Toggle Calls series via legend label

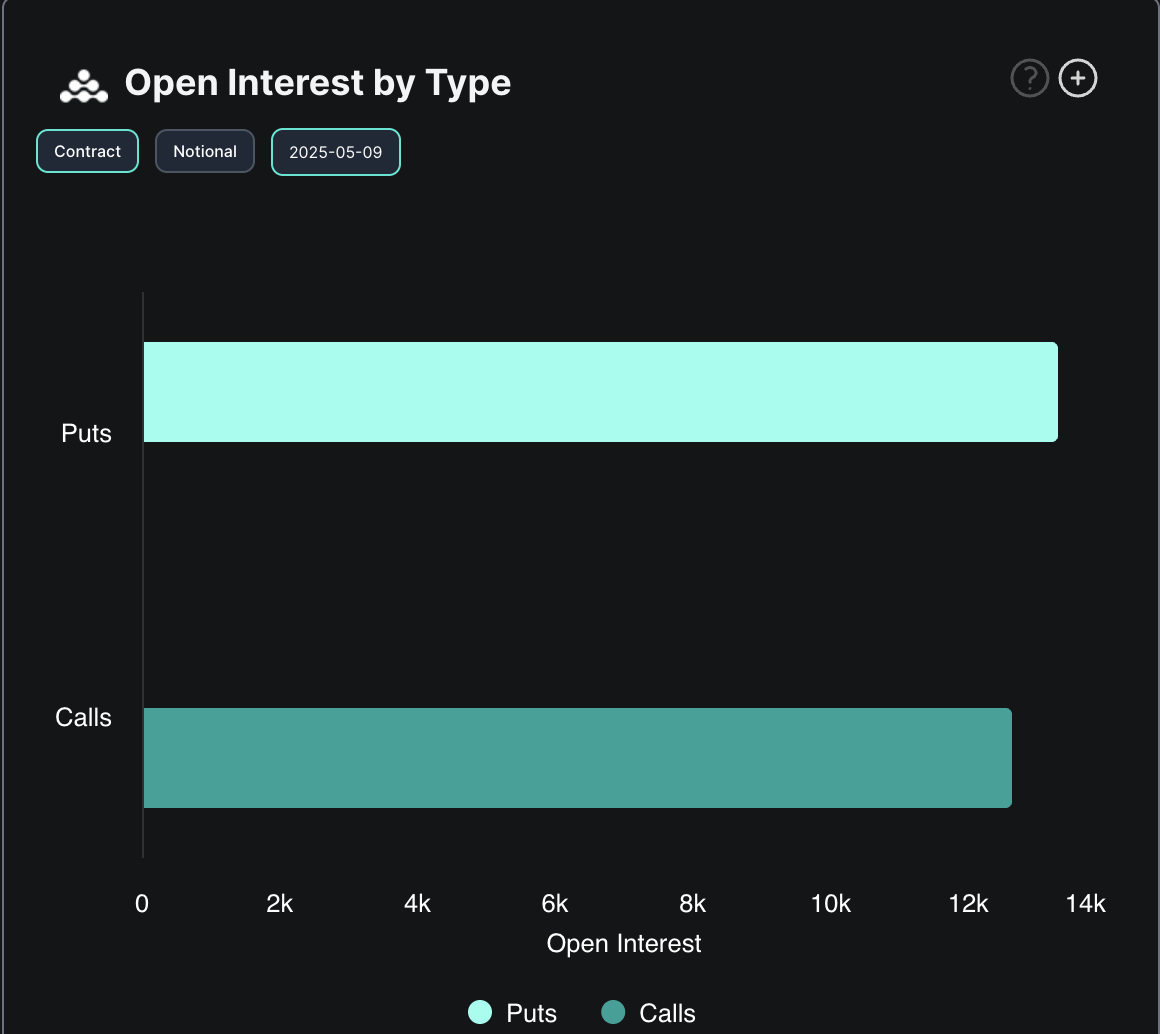[667, 1013]
